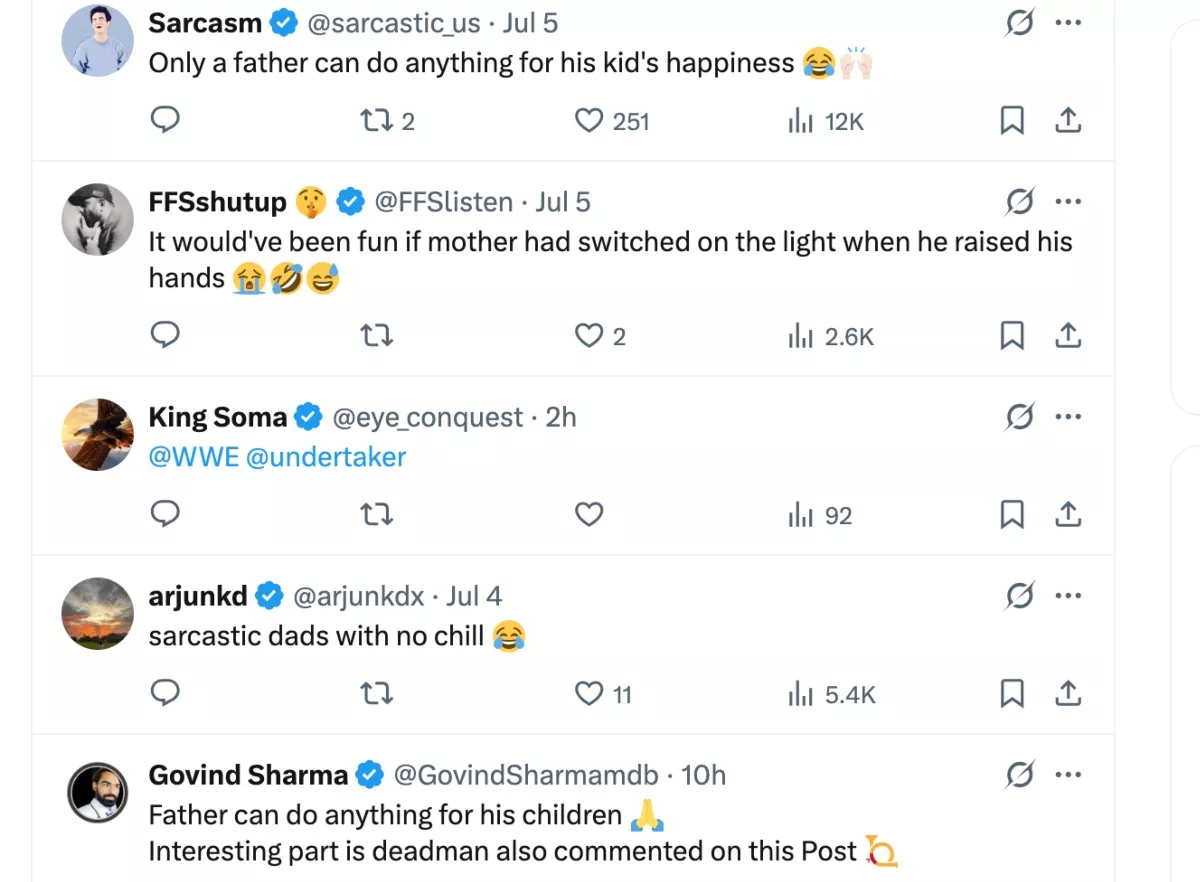Open the Govind Sharma profile name
1200x882 pixels.
coord(248,775)
